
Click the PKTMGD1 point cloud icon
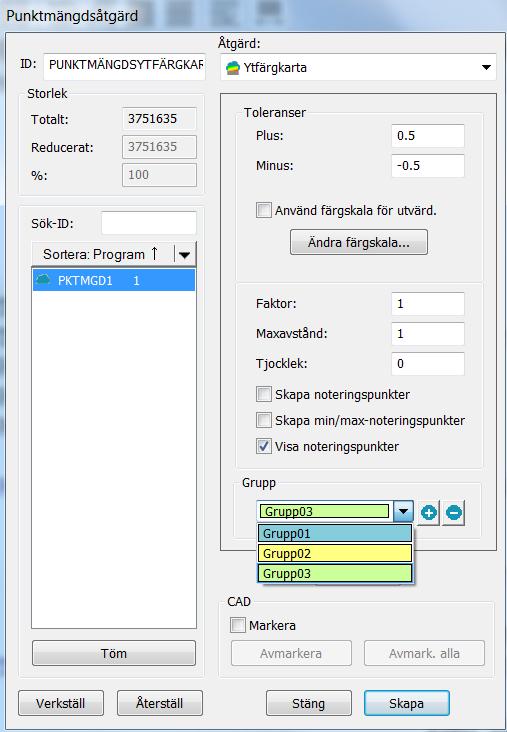tap(43, 280)
